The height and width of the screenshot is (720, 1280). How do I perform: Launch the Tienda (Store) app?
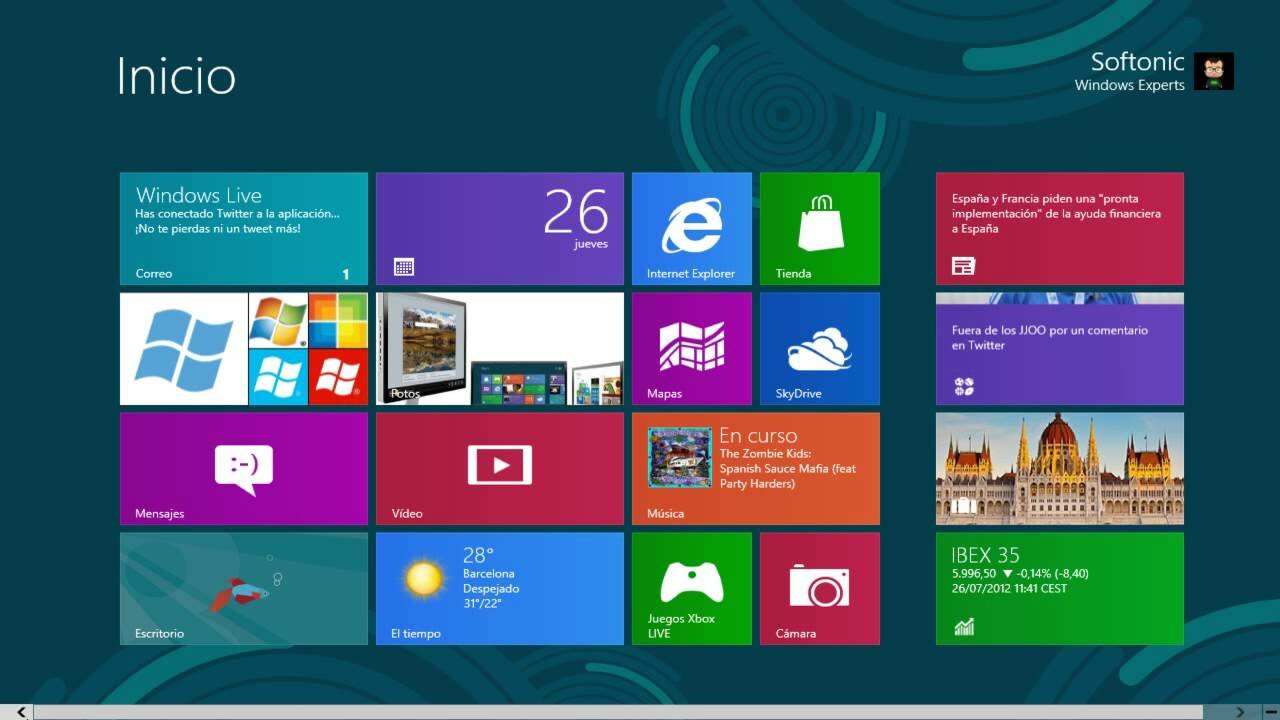[x=819, y=228]
